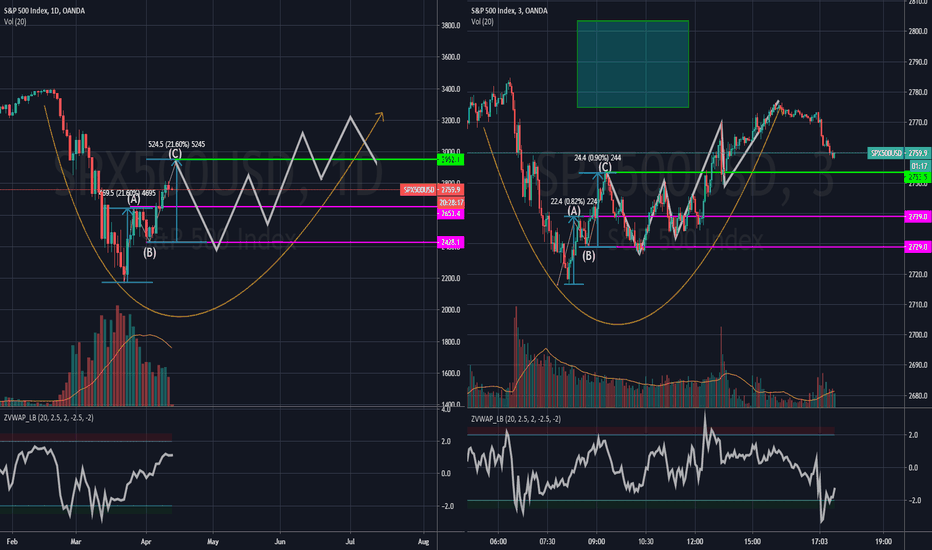Click the Feb date on the time axis
The width and height of the screenshot is (932, 550).
12,542
